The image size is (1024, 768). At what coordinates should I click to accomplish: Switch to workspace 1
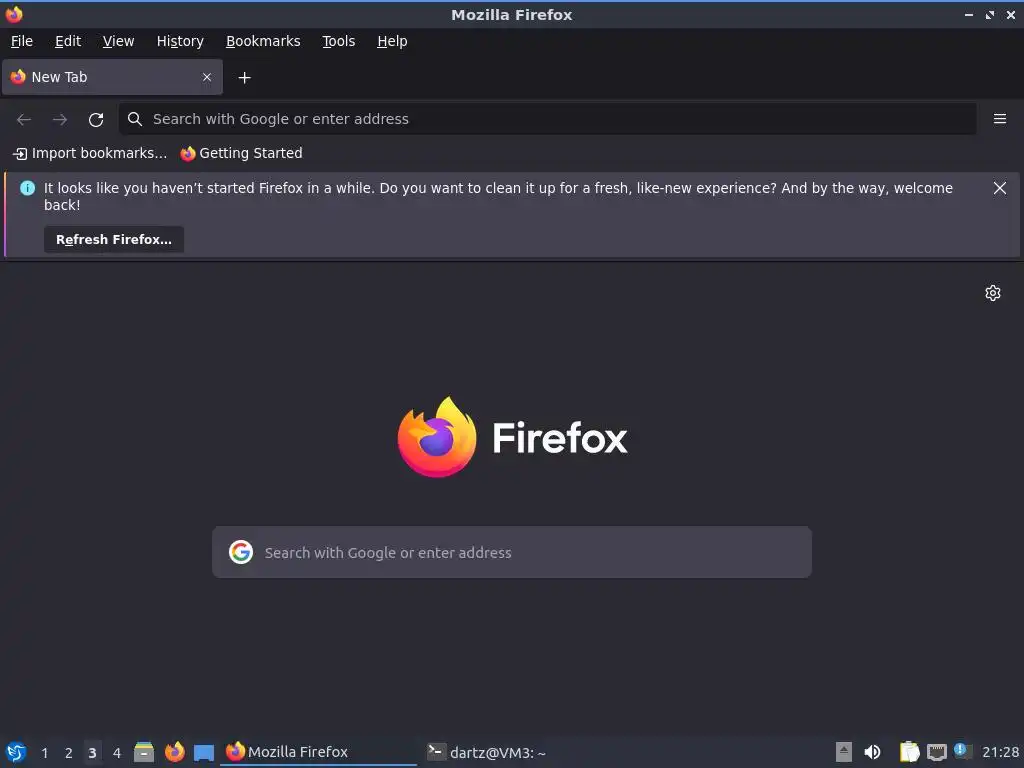44,753
